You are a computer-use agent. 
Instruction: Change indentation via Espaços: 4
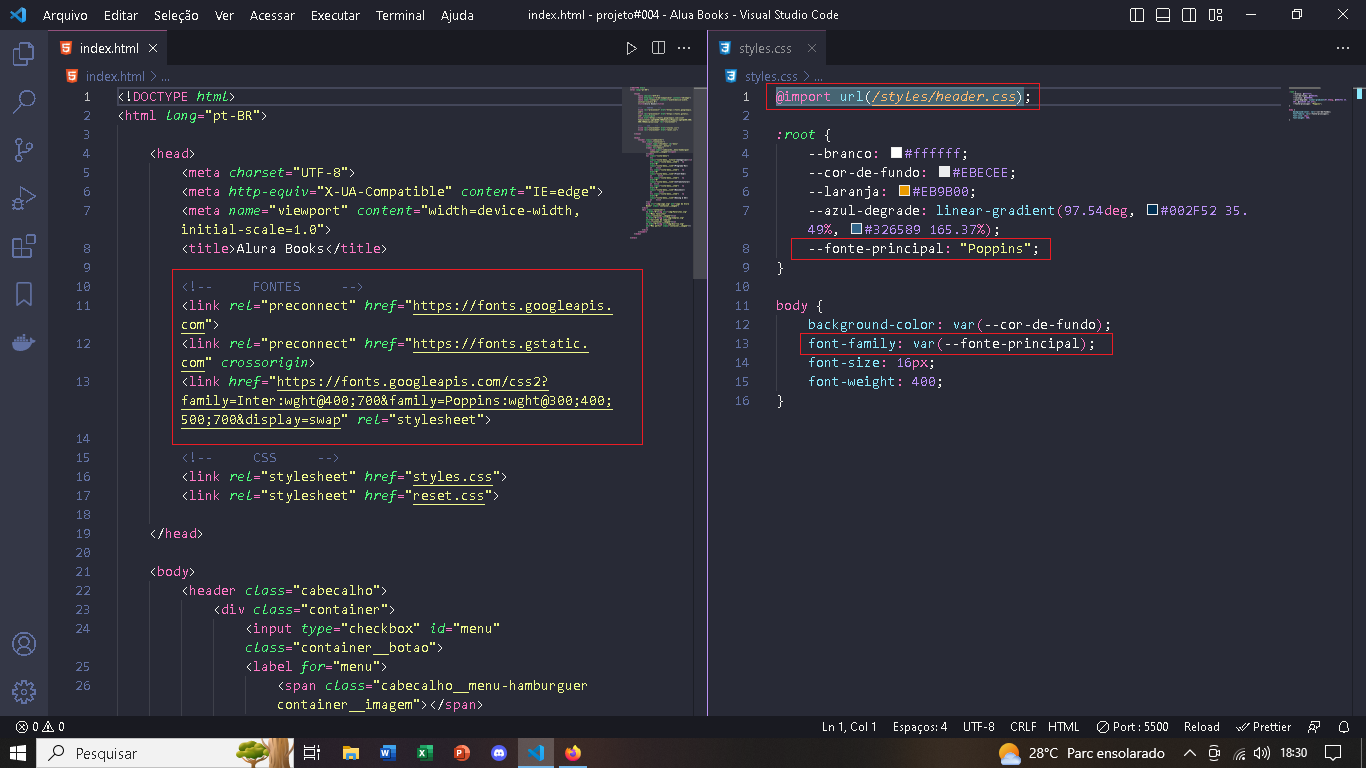(919, 727)
